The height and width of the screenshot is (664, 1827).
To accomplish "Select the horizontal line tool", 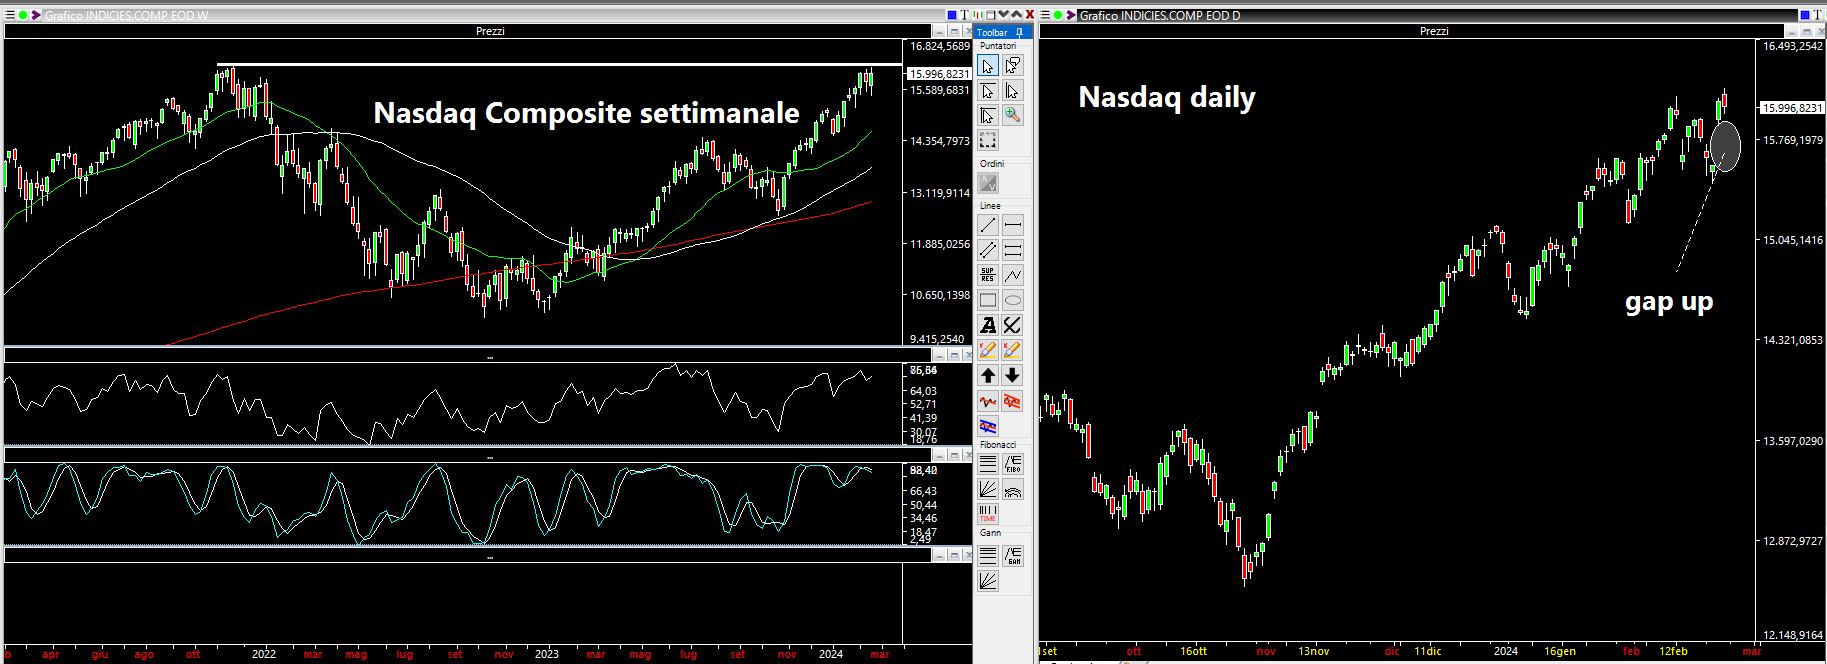I will 1012,225.
